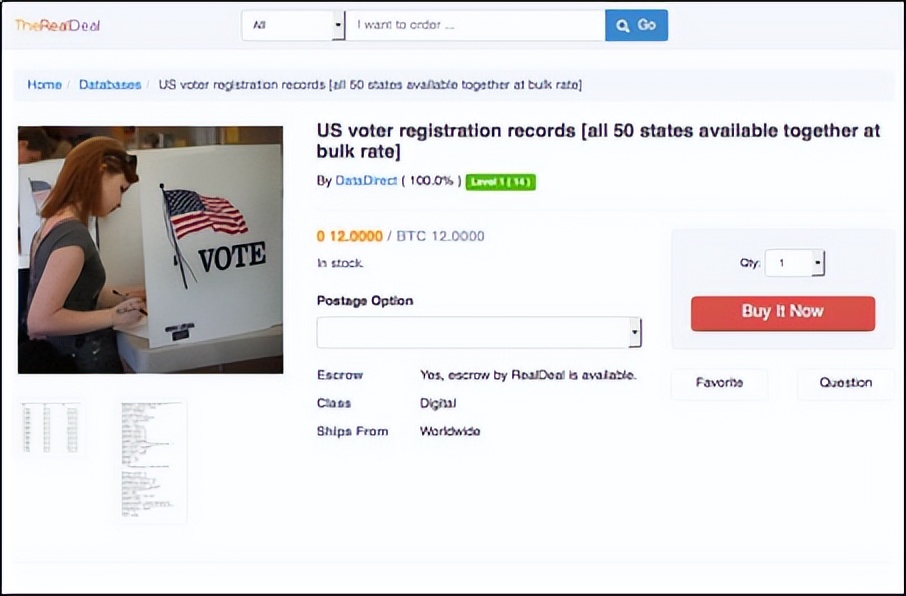The image size is (906, 596).
Task: Click the orange 12.0000 price
Action: 350,236
